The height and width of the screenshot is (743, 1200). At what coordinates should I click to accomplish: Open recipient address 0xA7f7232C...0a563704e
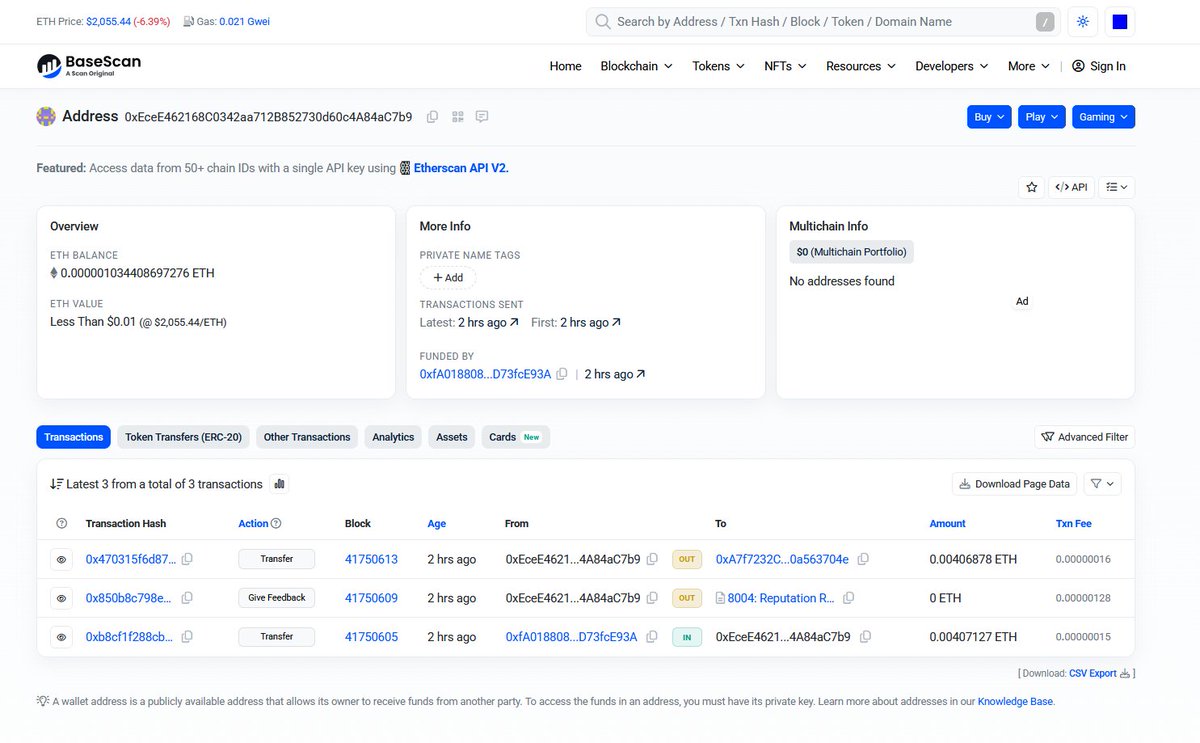click(x=782, y=559)
